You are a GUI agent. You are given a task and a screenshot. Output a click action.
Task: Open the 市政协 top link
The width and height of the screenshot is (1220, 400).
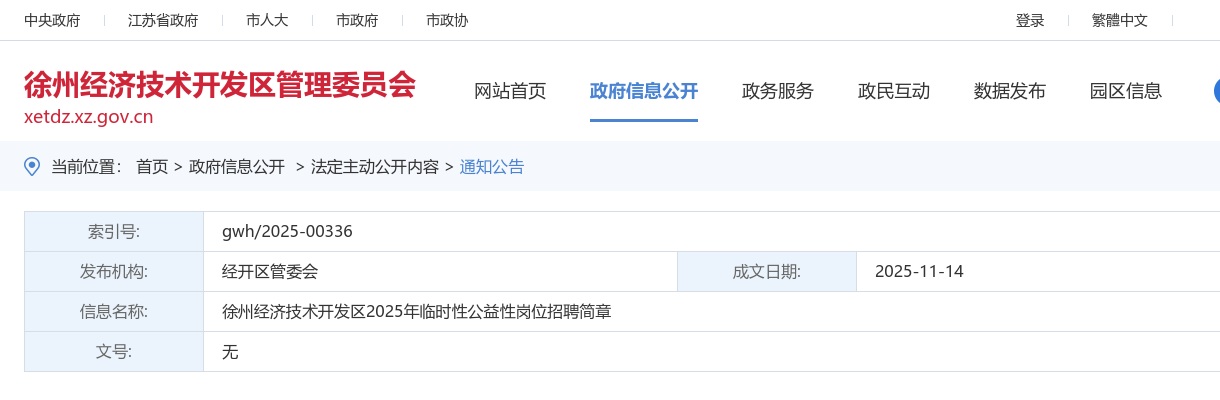(x=447, y=20)
